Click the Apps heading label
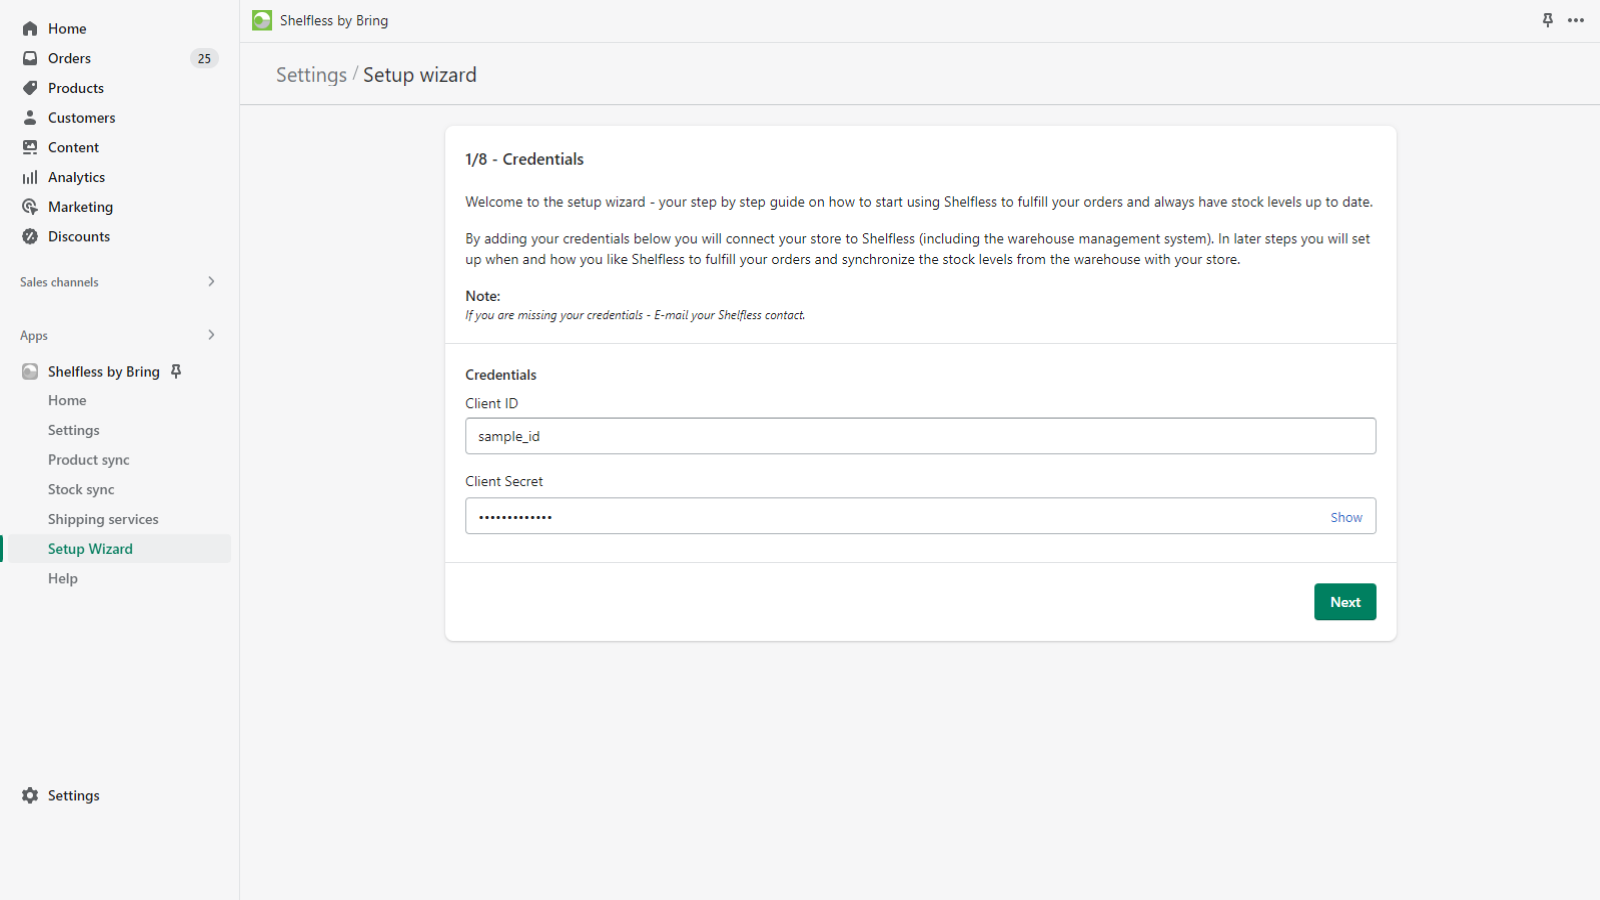The width and height of the screenshot is (1600, 900). click(34, 336)
